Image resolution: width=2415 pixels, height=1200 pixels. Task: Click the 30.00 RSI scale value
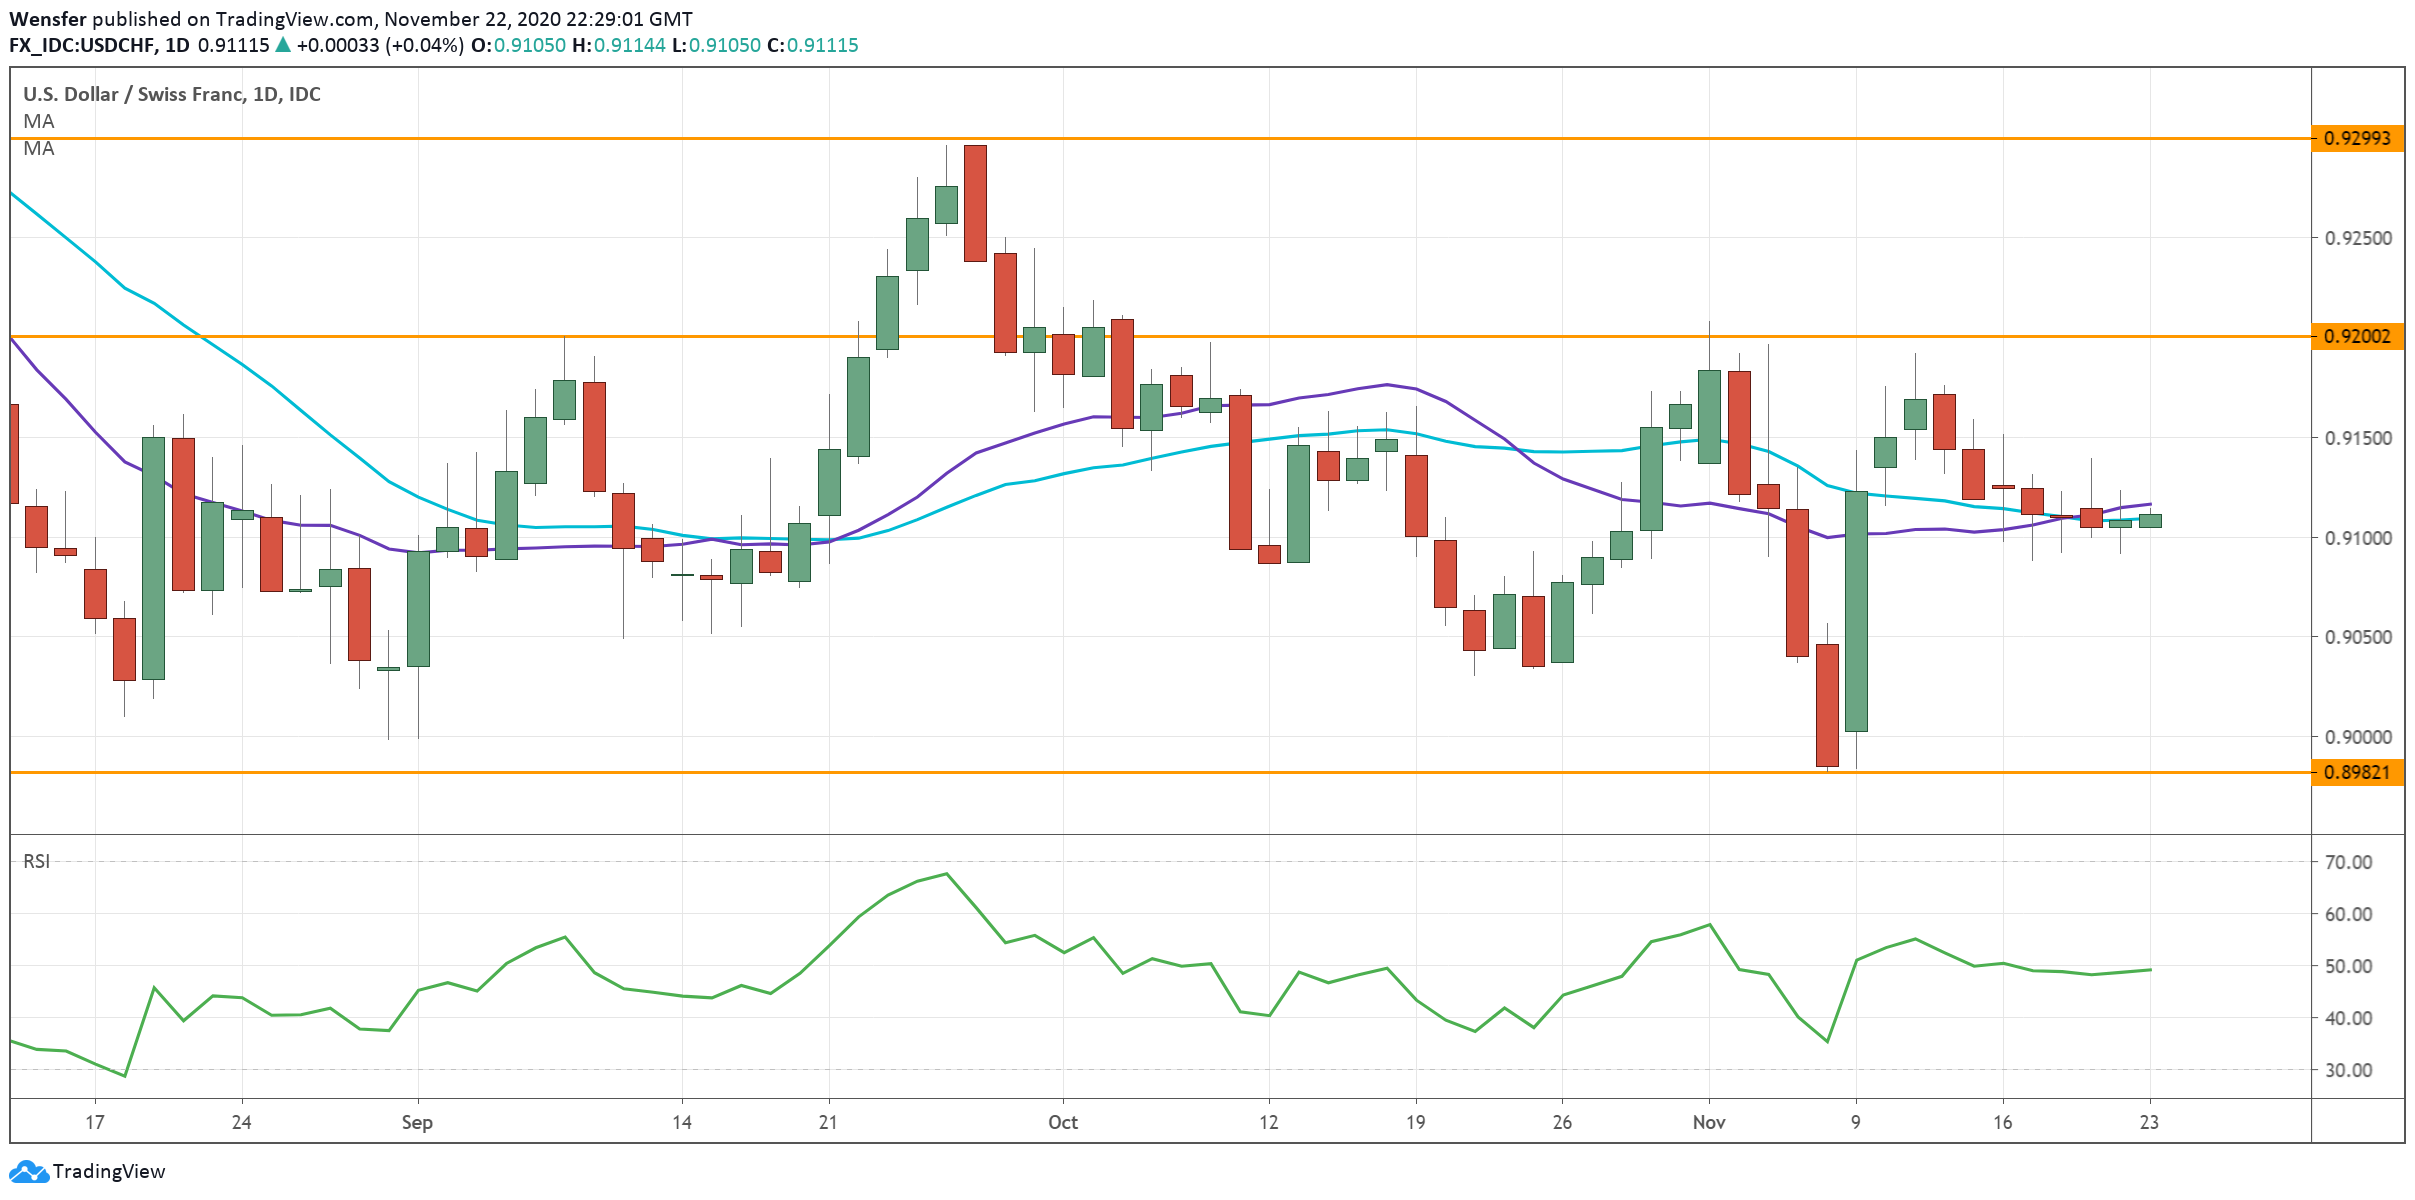click(x=2348, y=1070)
